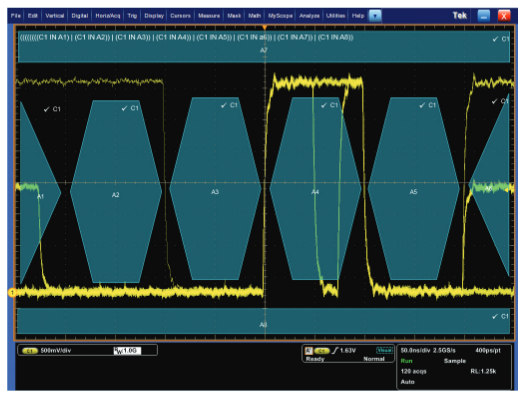Click the A trigger event icon
The width and height of the screenshot is (523, 396).
(x=309, y=350)
